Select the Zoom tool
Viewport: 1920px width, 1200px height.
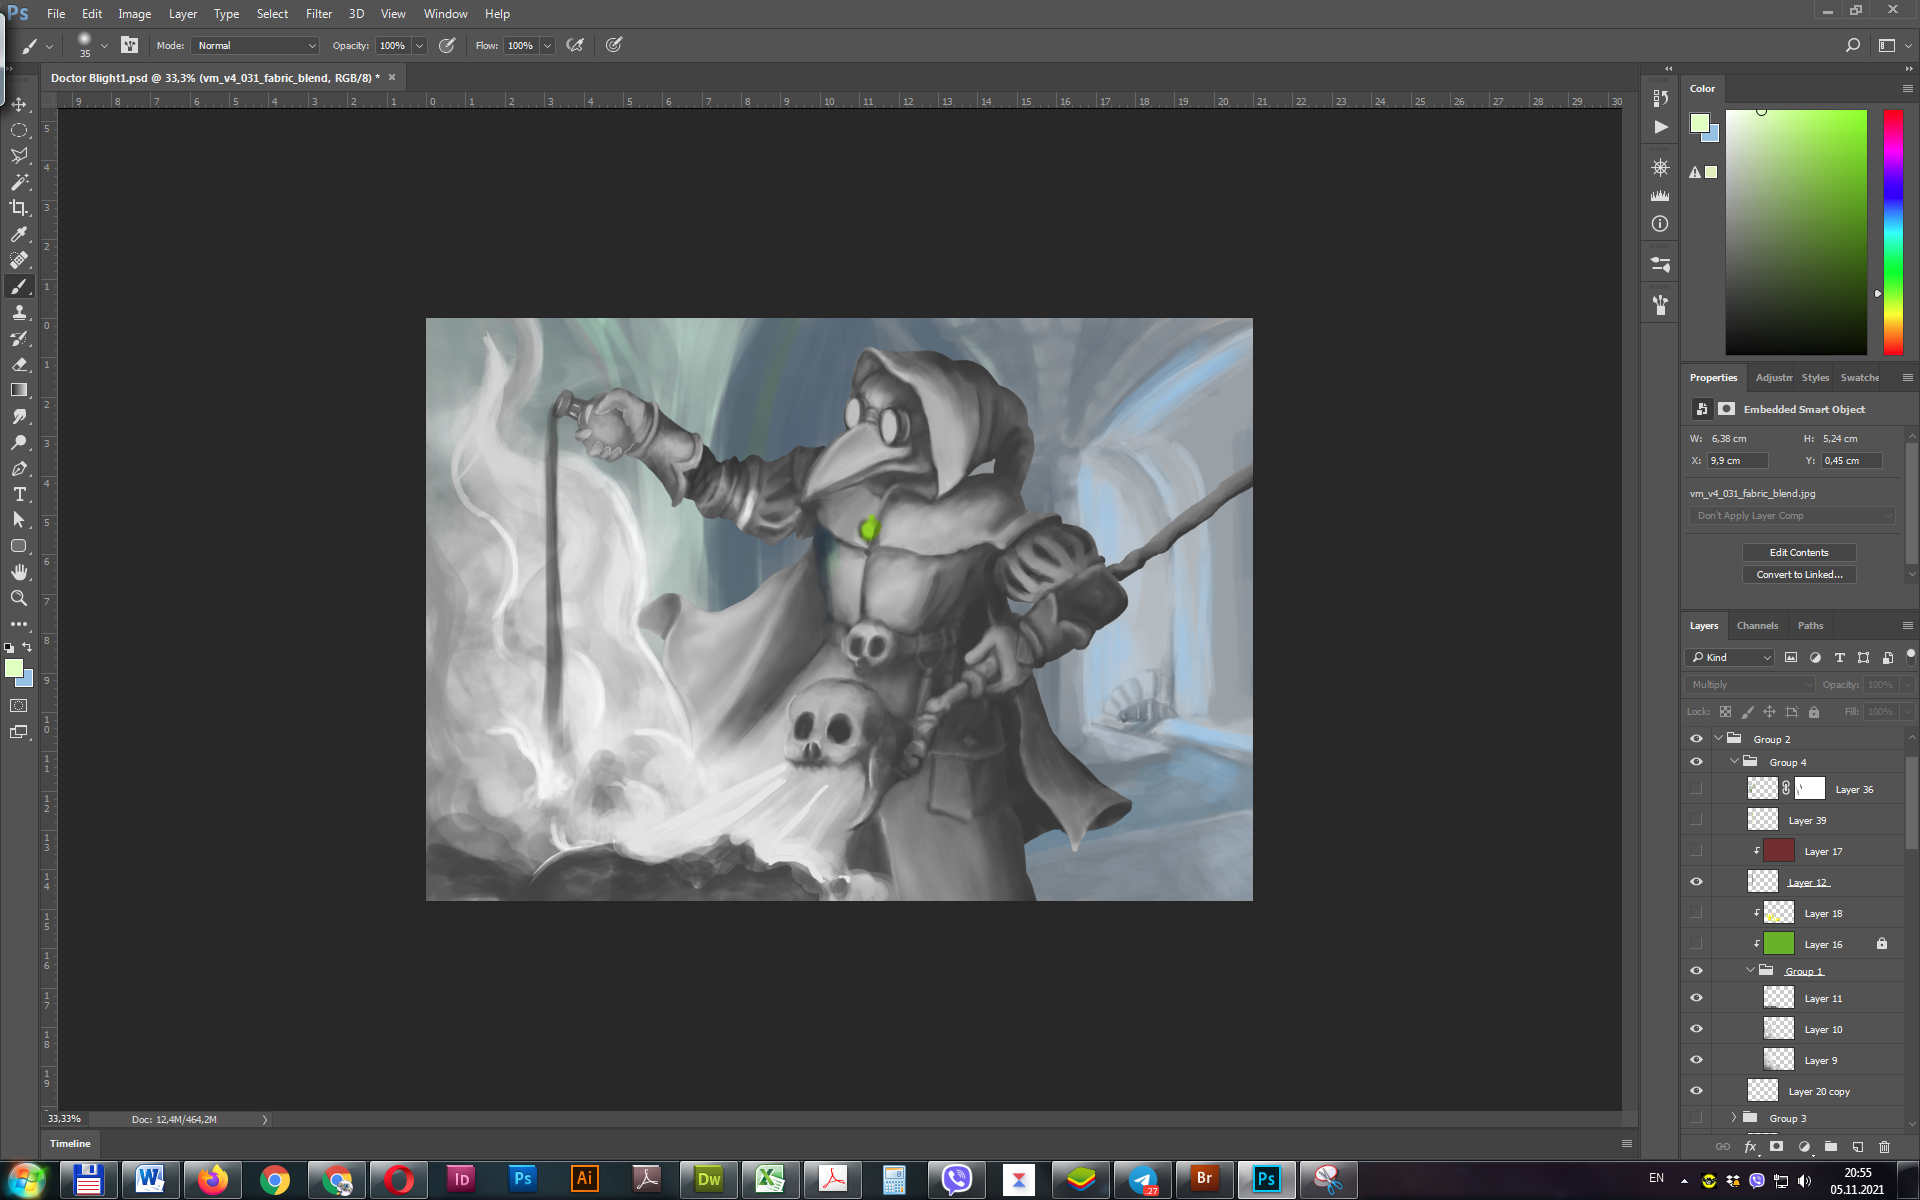pyautogui.click(x=19, y=598)
